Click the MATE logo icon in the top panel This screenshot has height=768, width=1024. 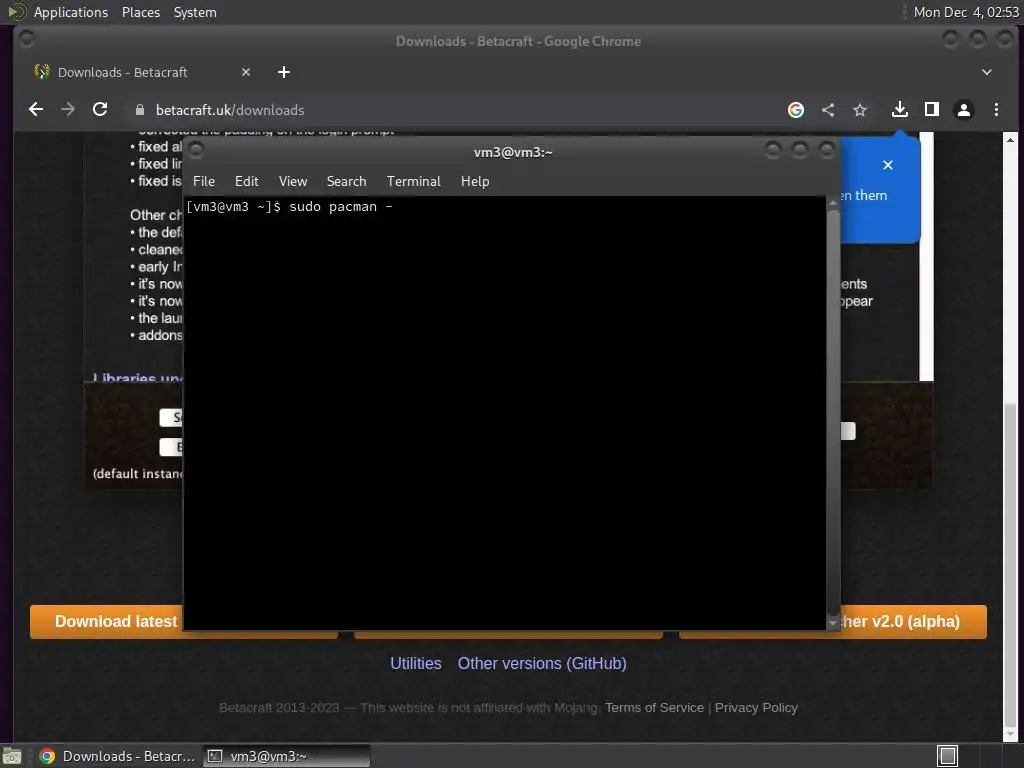pos(17,12)
